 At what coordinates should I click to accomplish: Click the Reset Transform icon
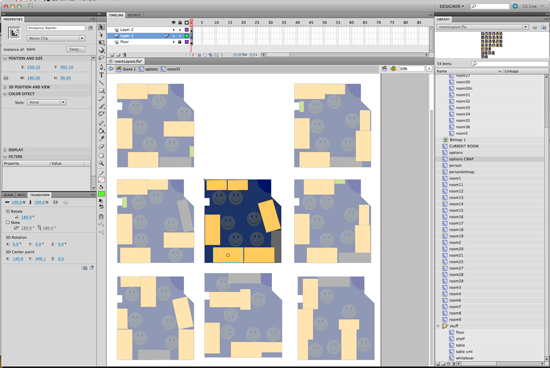tap(92, 268)
